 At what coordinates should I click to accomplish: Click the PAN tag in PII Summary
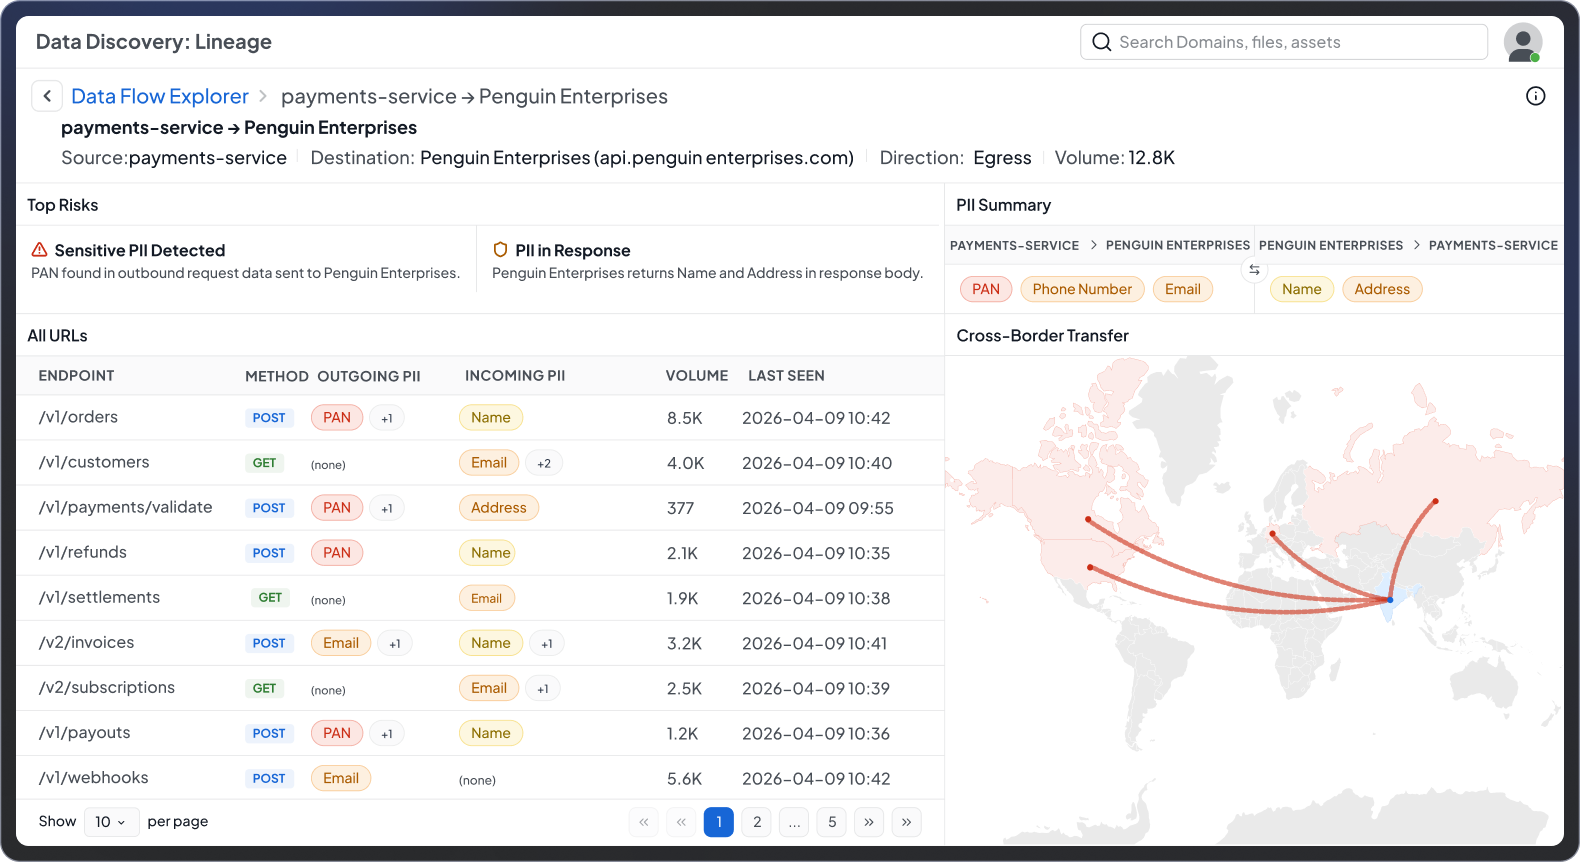[x=986, y=289]
